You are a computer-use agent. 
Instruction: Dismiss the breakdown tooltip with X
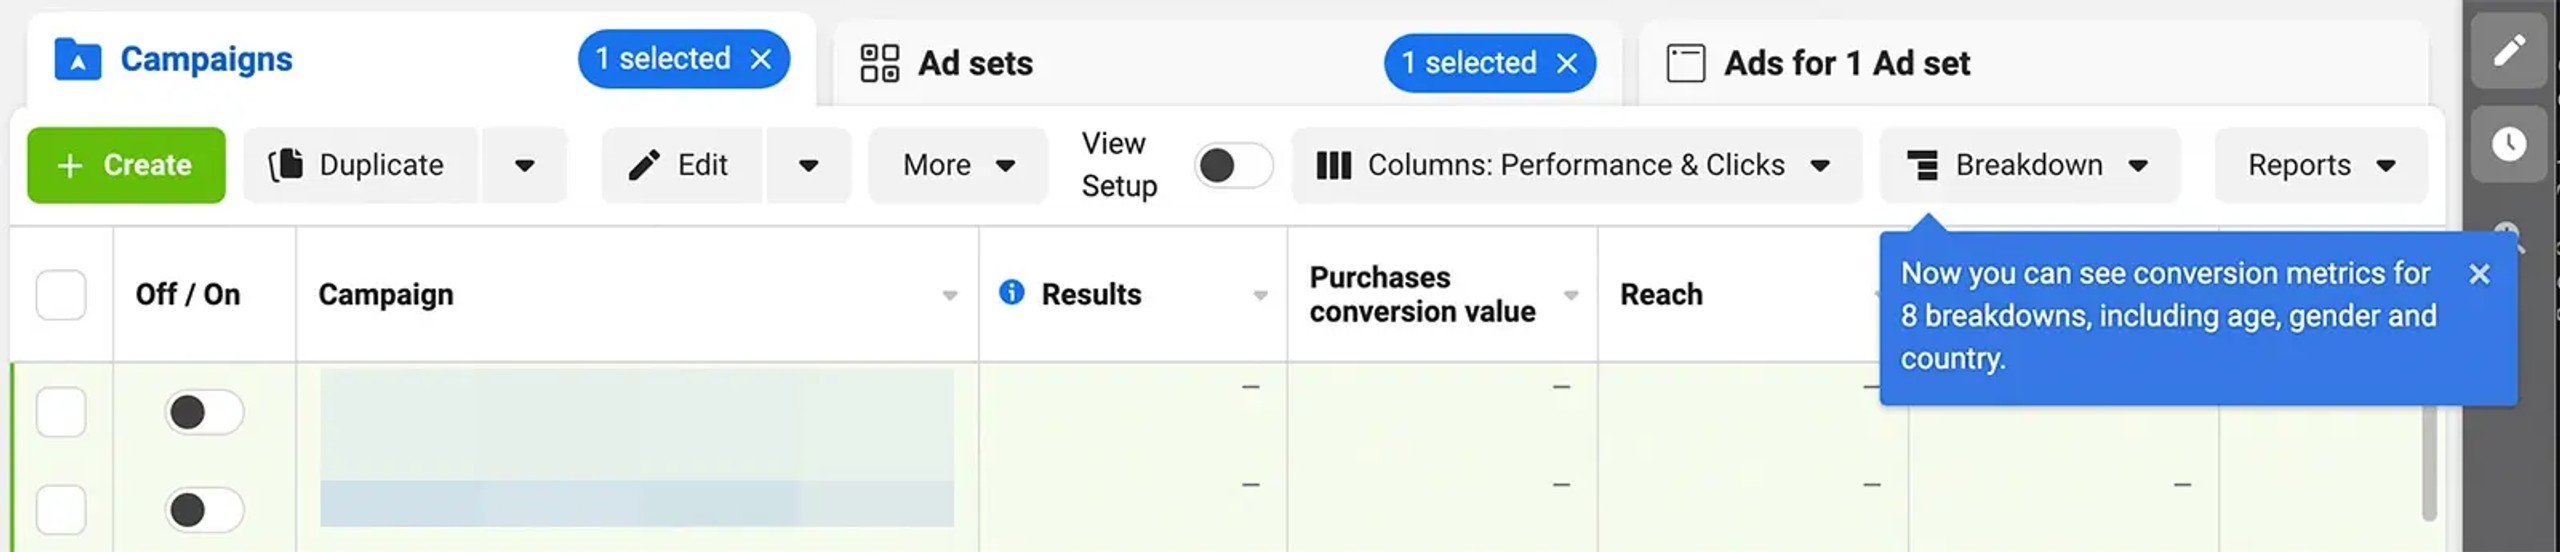click(2479, 274)
